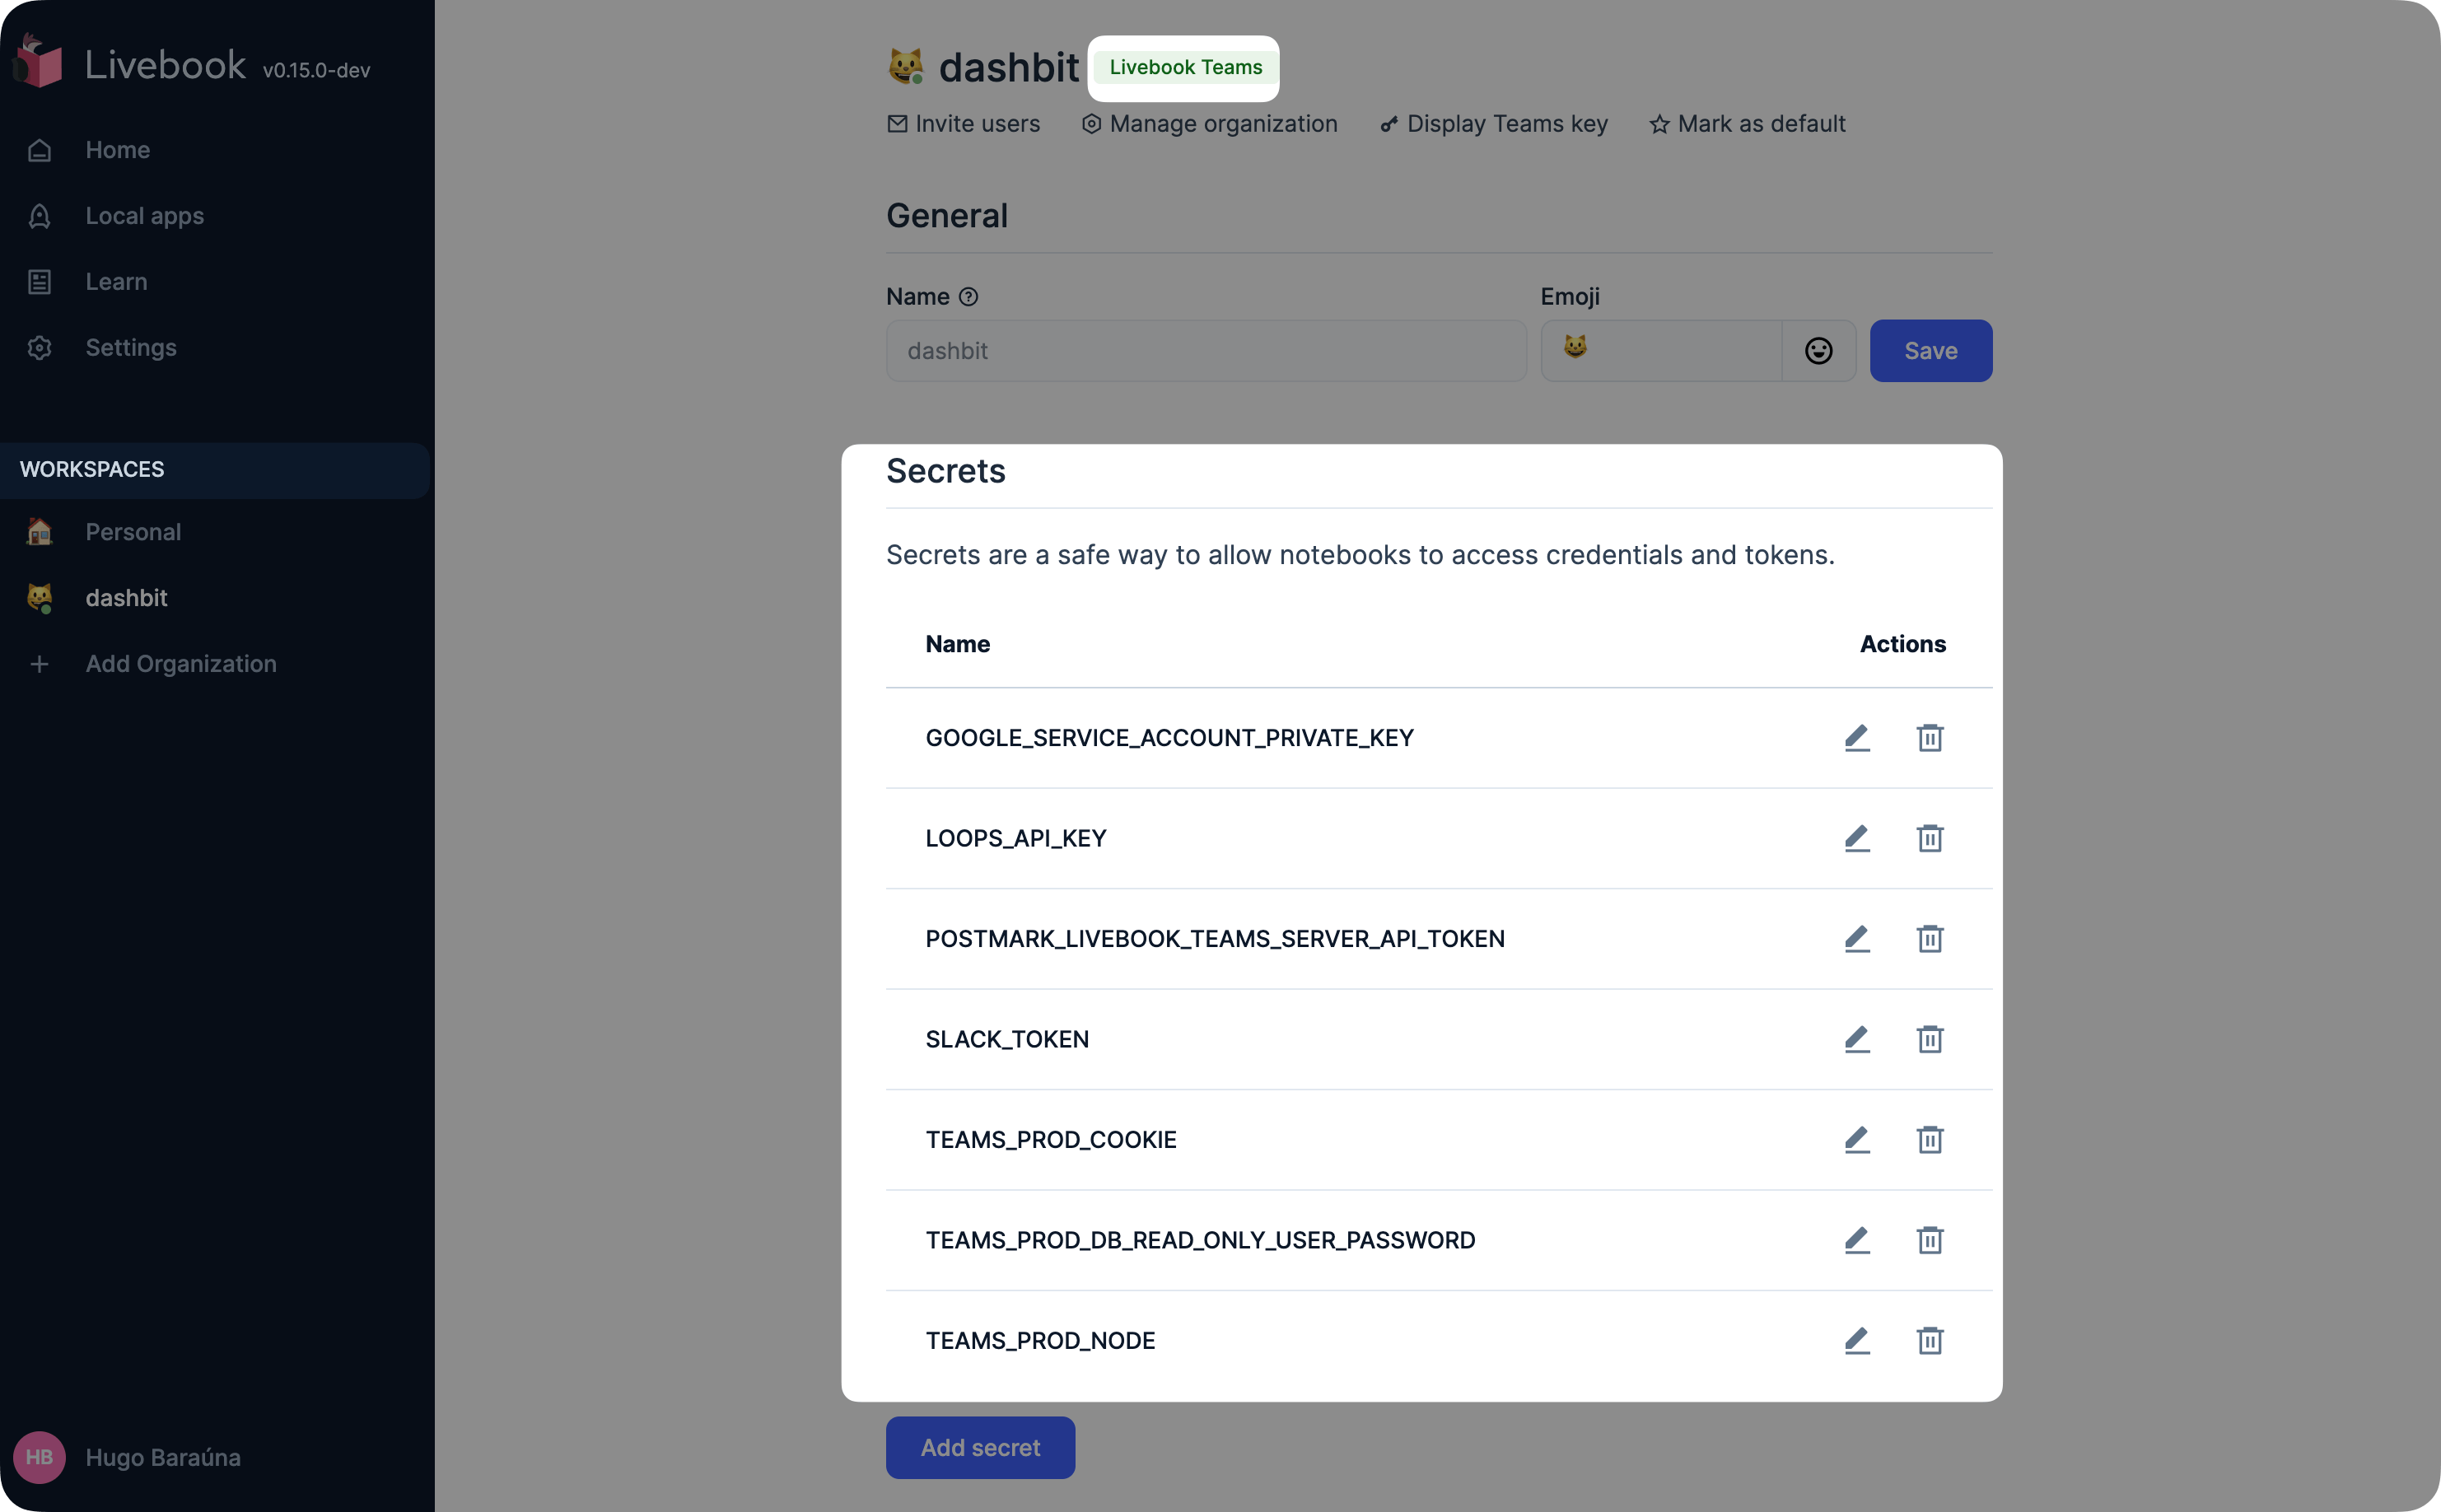The height and width of the screenshot is (1512, 2441).
Task: Edit the SLACK_TOKEN secret
Action: 1857,1039
